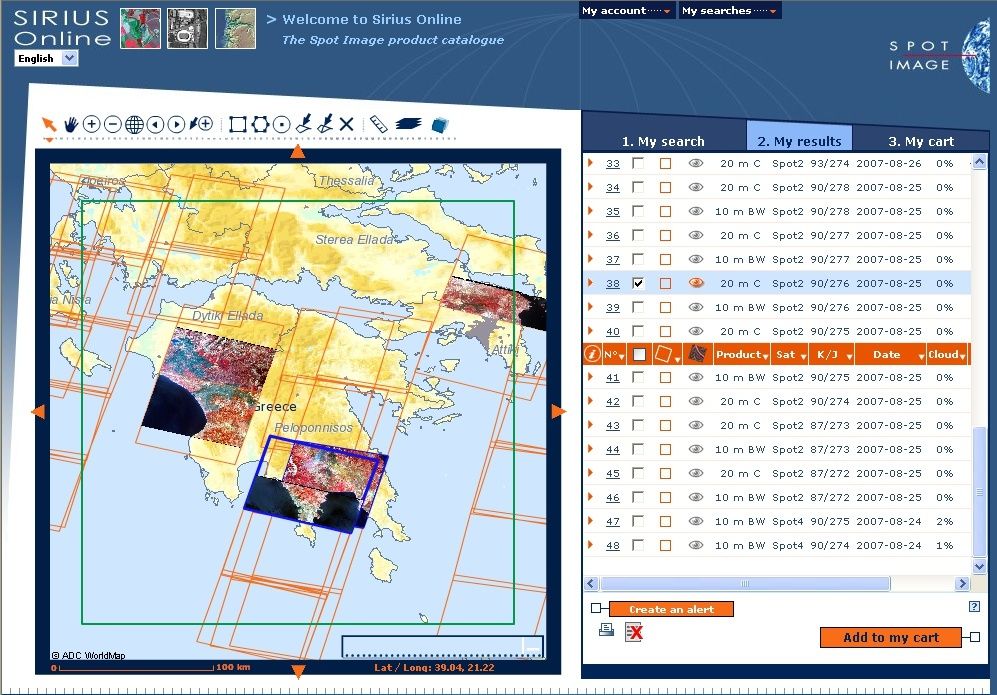The height and width of the screenshot is (695, 997).
Task: Pan the map south with bottom arrow
Action: pyautogui.click(x=298, y=670)
